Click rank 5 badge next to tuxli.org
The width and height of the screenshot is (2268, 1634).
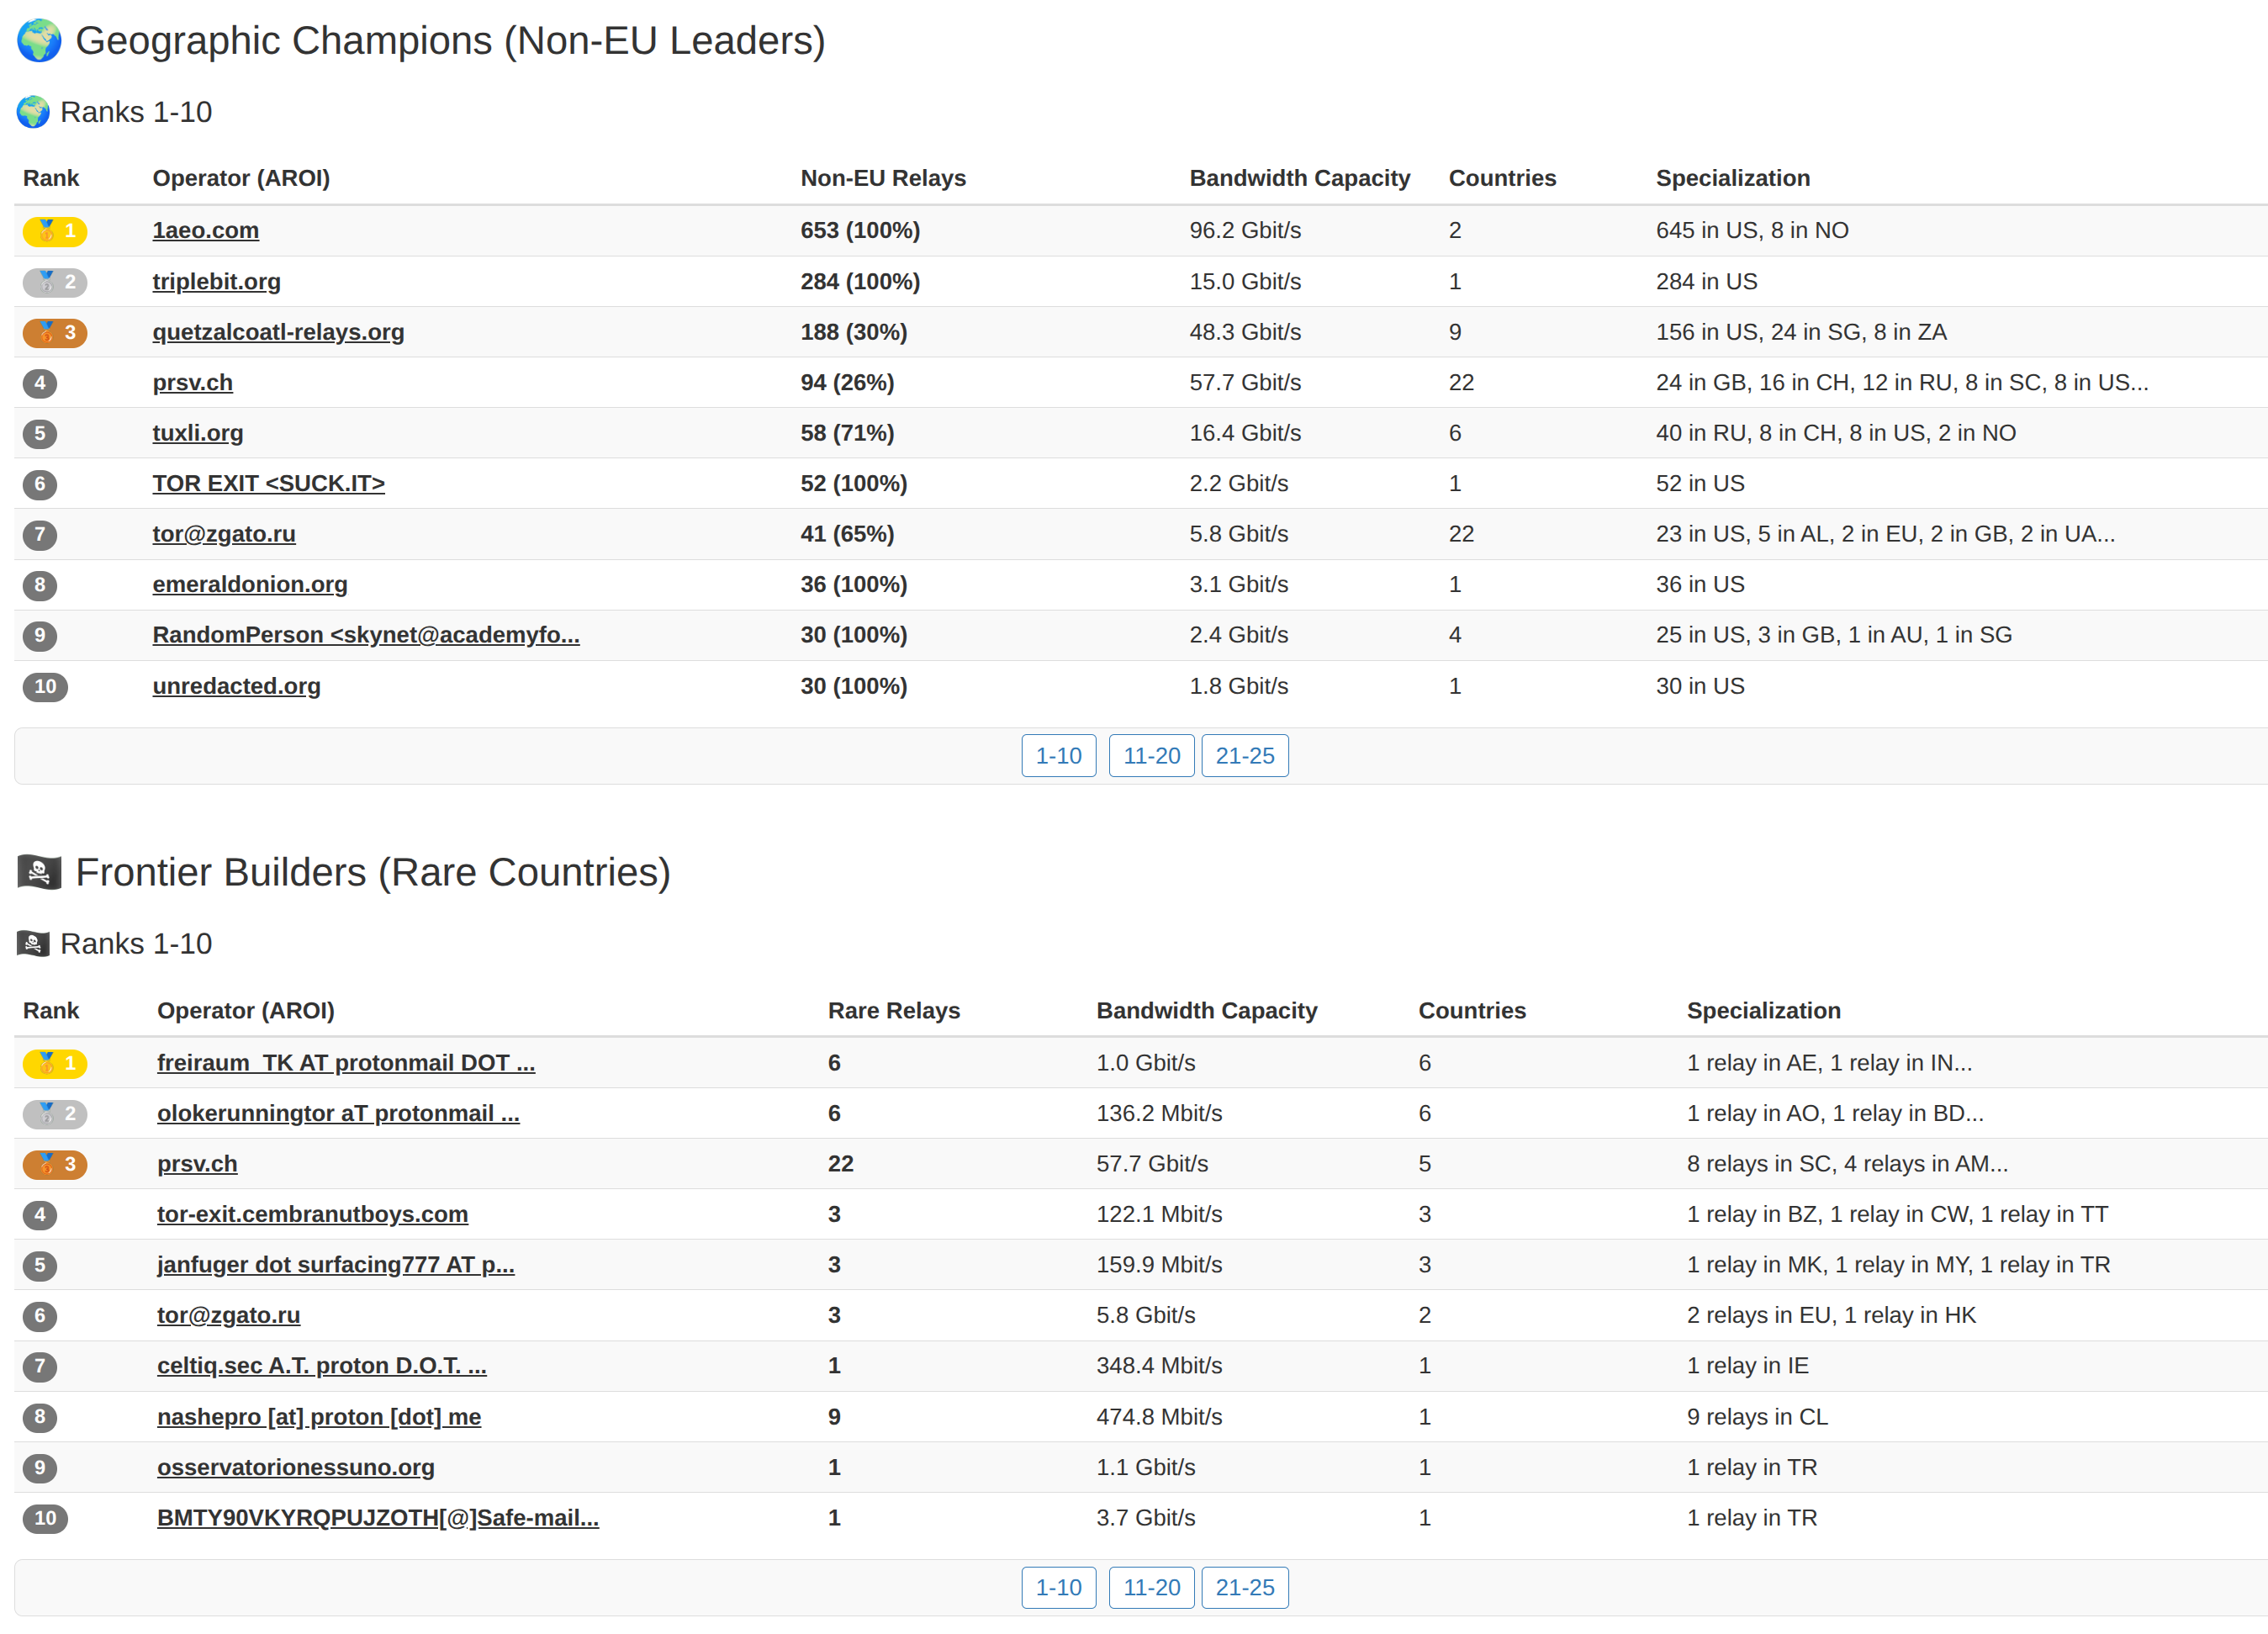point(40,433)
